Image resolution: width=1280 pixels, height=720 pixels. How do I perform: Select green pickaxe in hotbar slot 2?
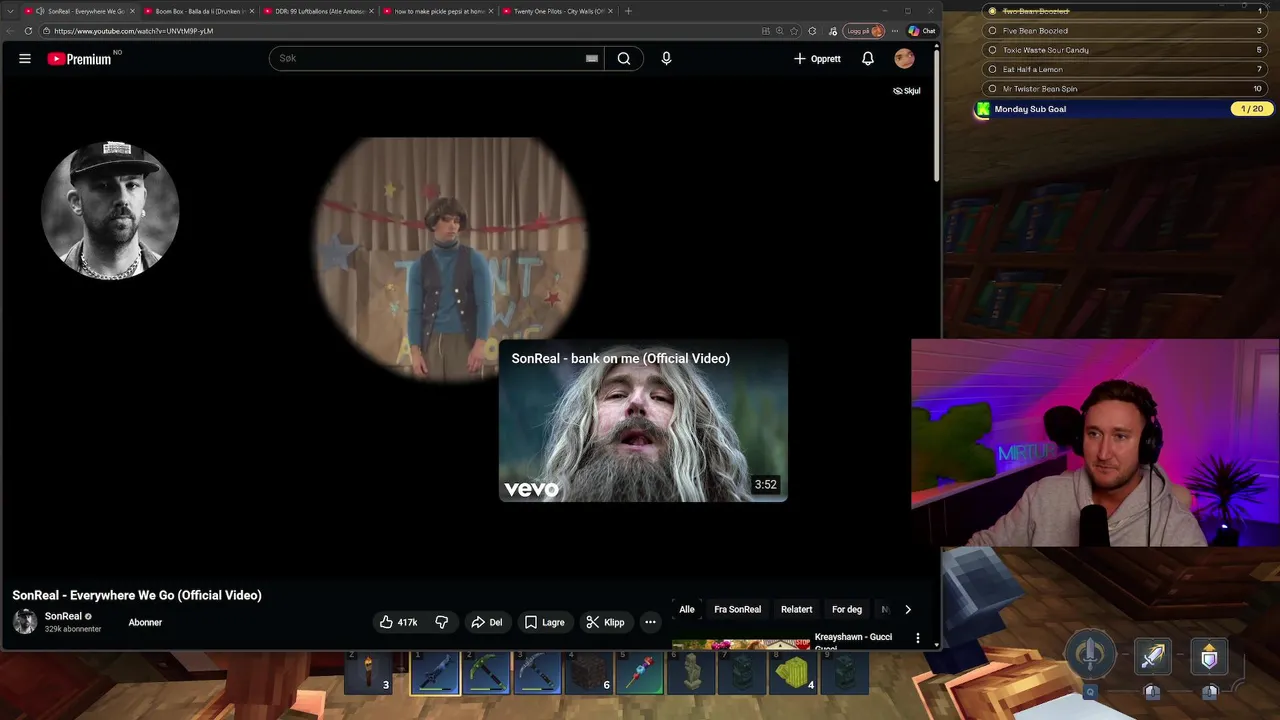click(x=486, y=673)
